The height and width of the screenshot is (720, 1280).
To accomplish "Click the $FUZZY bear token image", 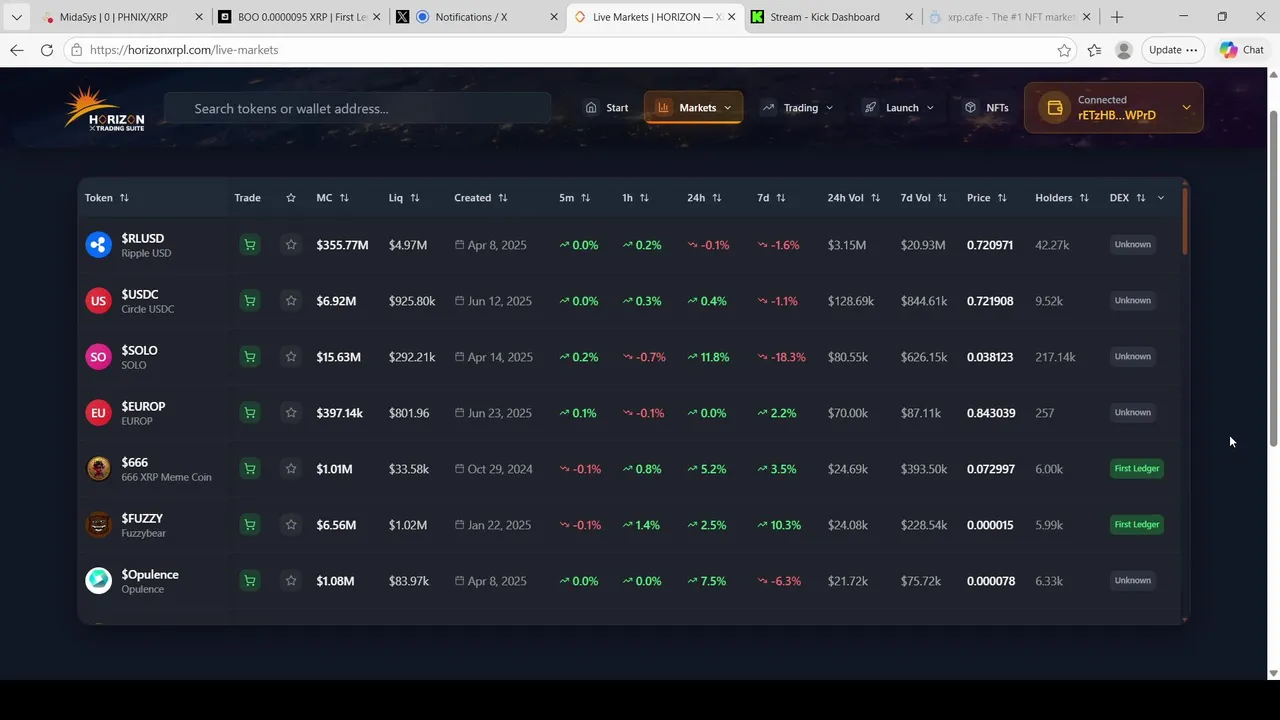I will click(x=98, y=525).
